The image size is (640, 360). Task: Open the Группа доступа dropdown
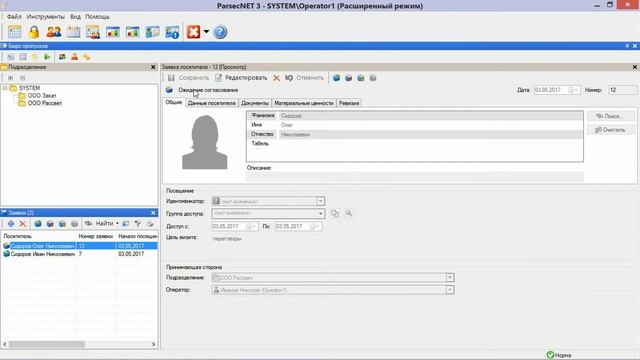(320, 213)
